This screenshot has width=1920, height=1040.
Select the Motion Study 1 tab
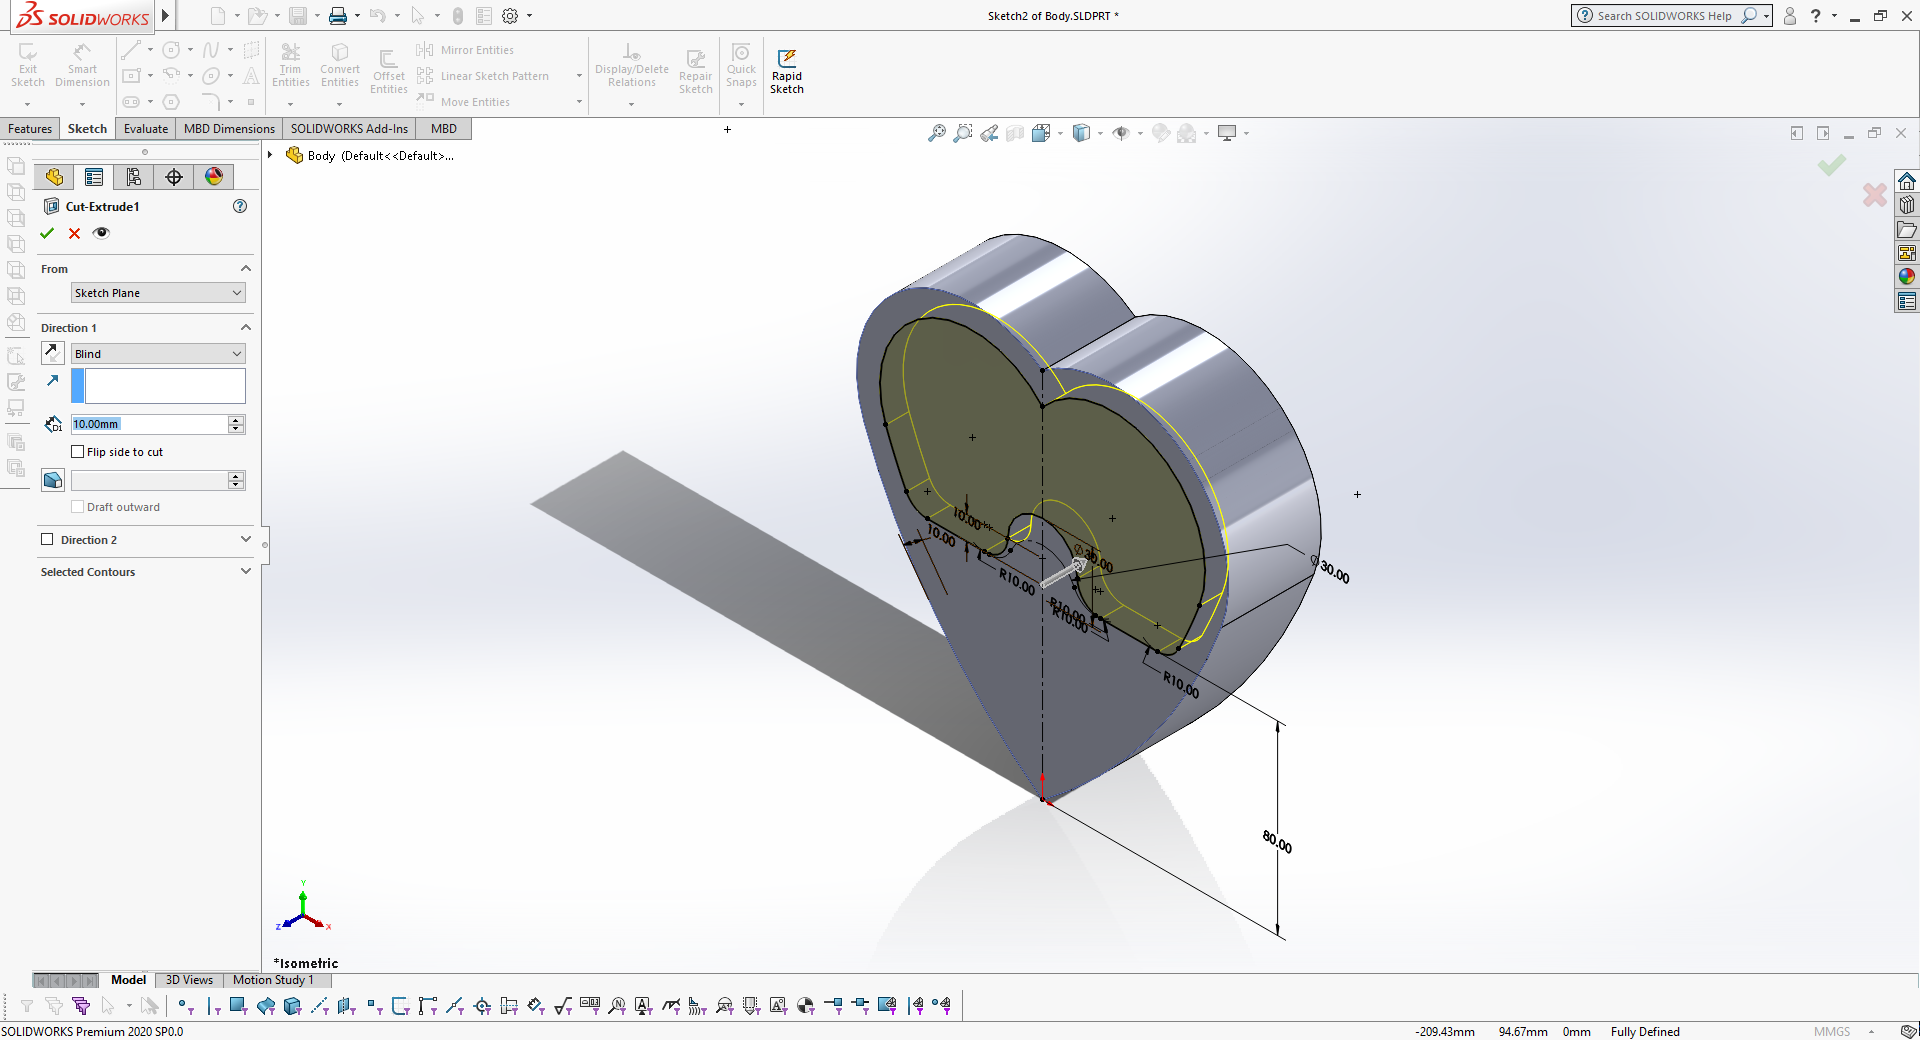tap(273, 980)
